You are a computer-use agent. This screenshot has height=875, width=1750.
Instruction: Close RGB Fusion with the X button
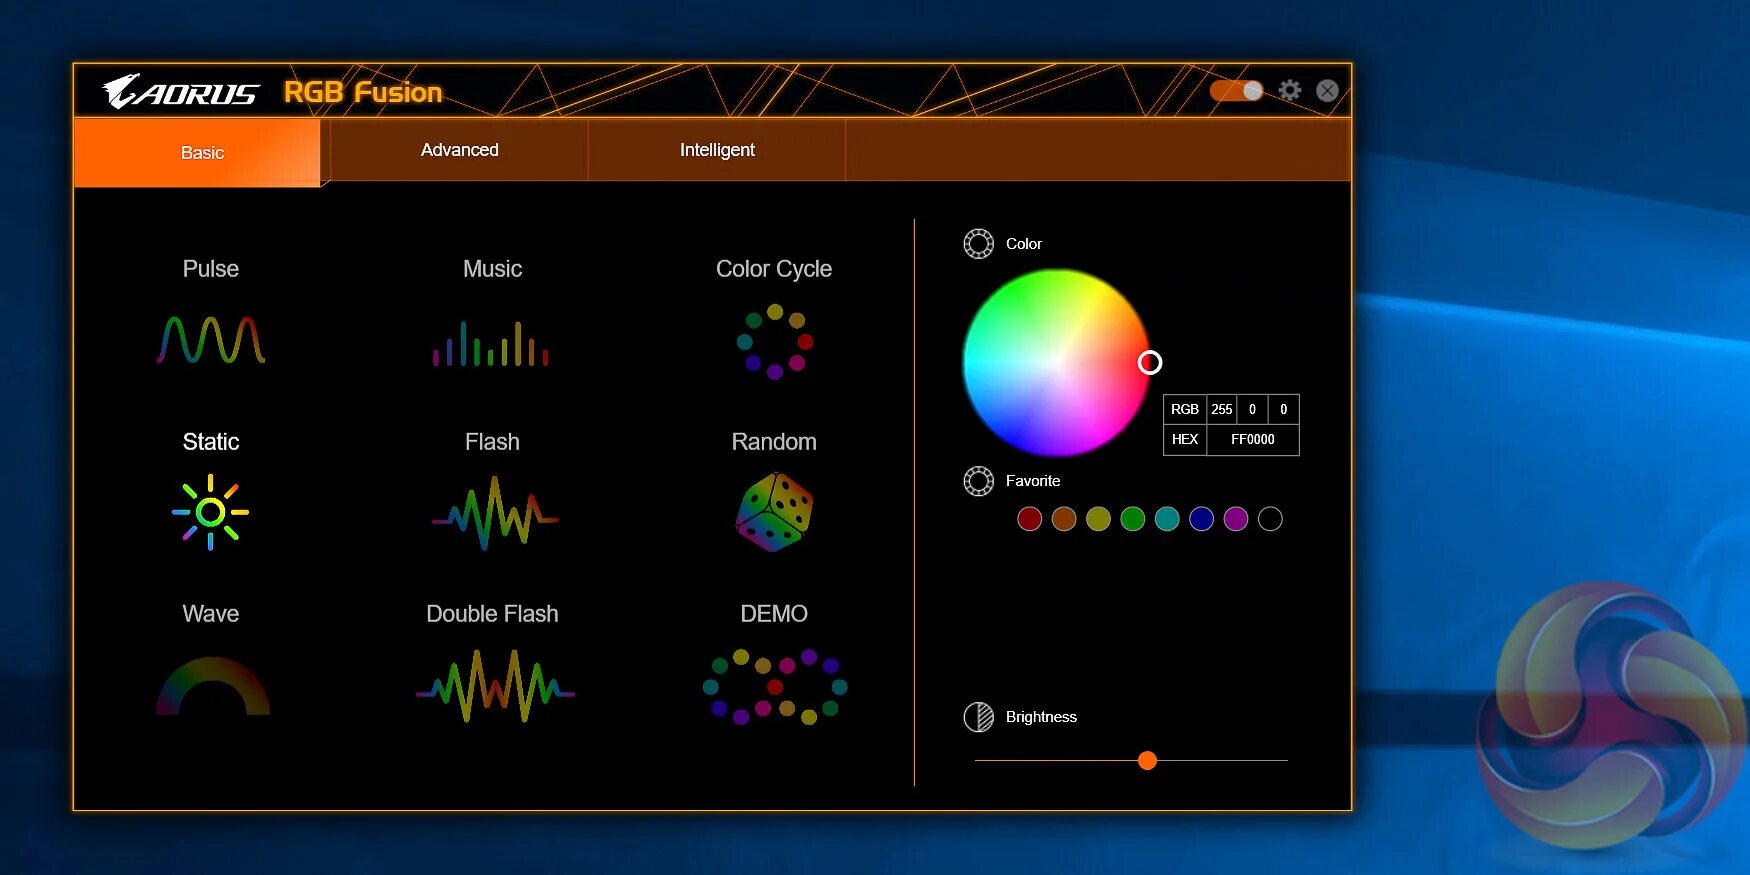pyautogui.click(x=1327, y=91)
